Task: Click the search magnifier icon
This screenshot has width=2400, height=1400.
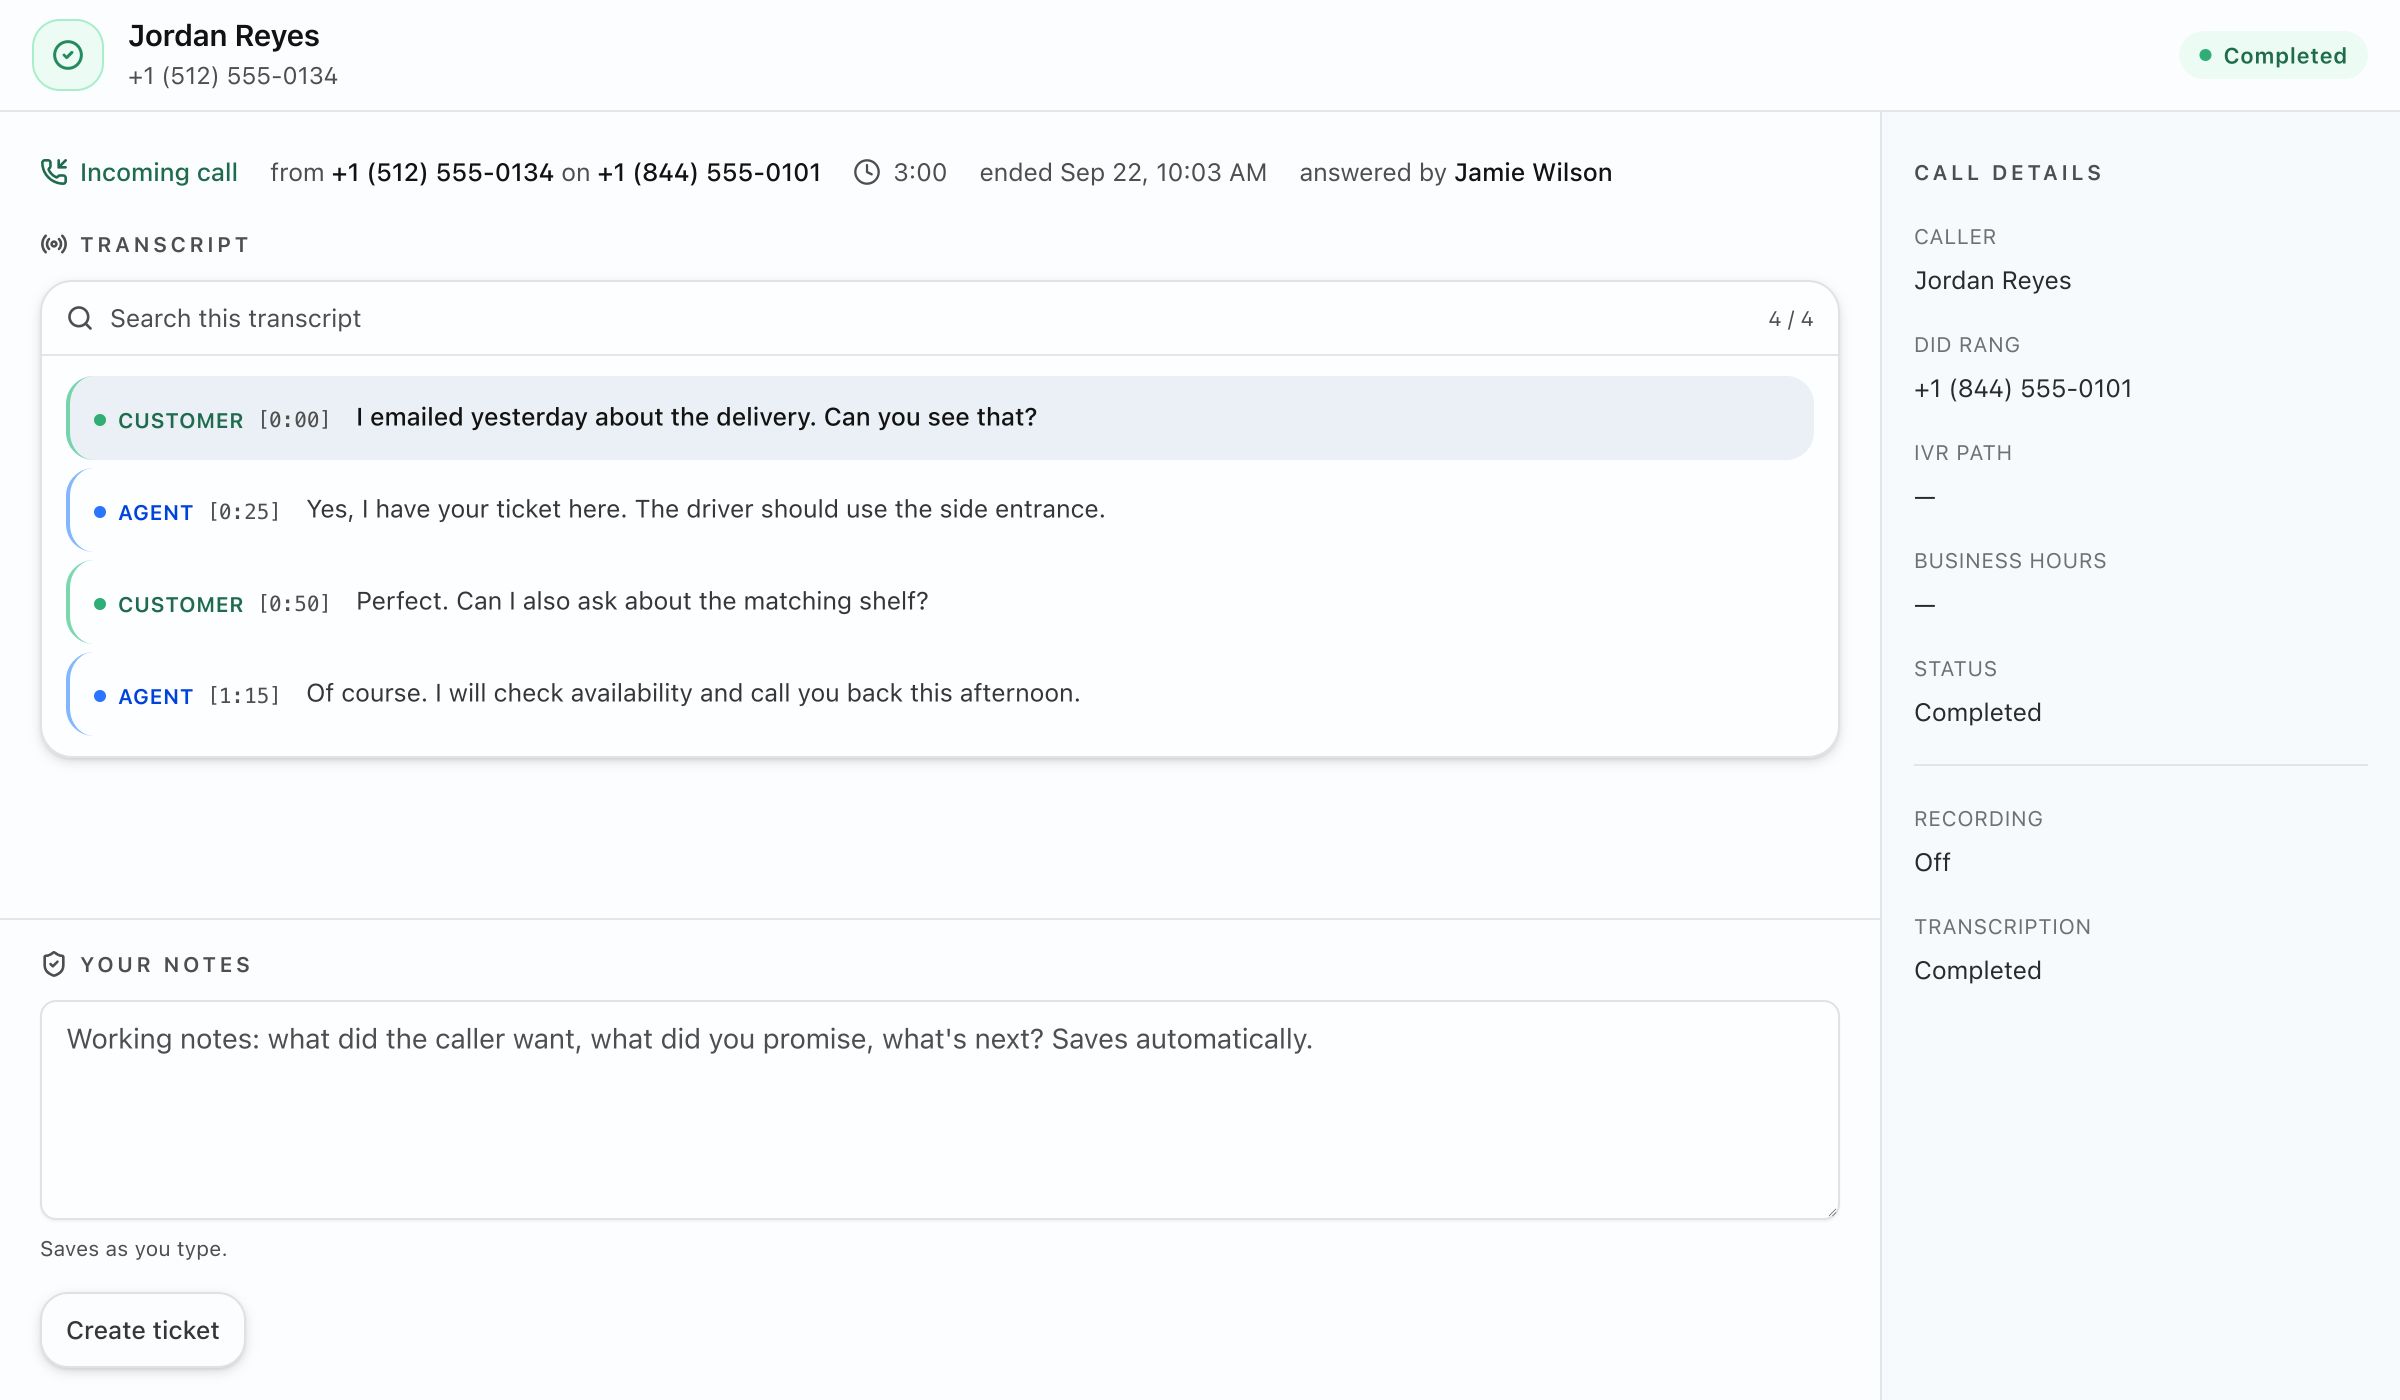Action: [x=80, y=318]
